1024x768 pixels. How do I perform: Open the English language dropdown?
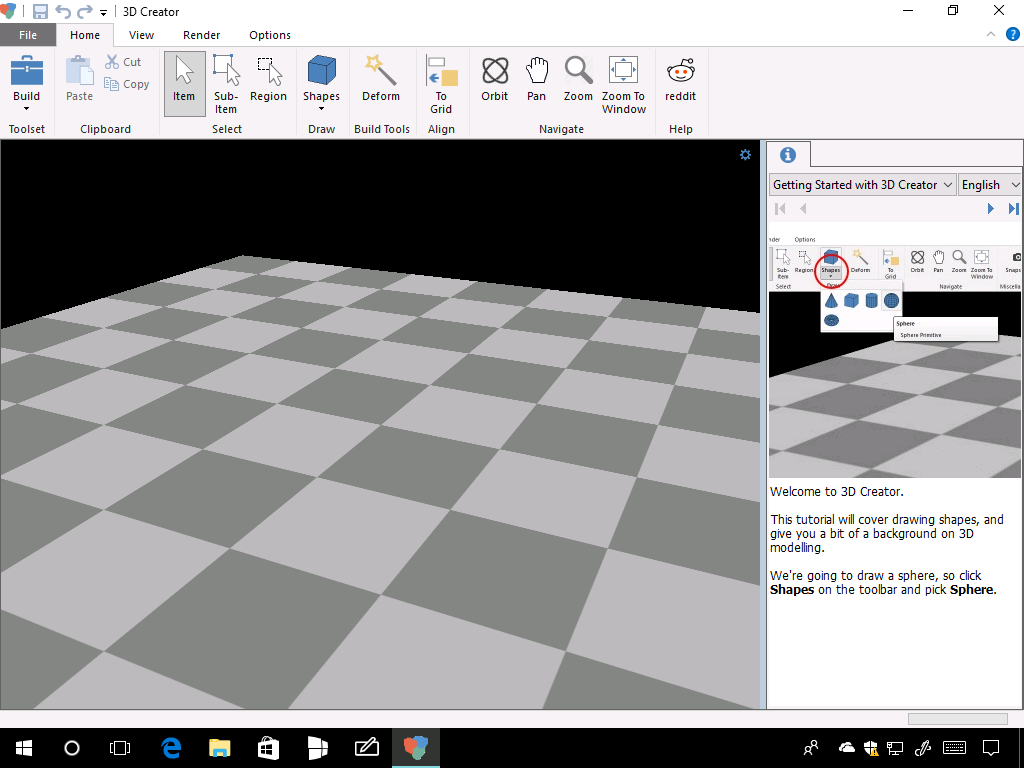click(990, 185)
